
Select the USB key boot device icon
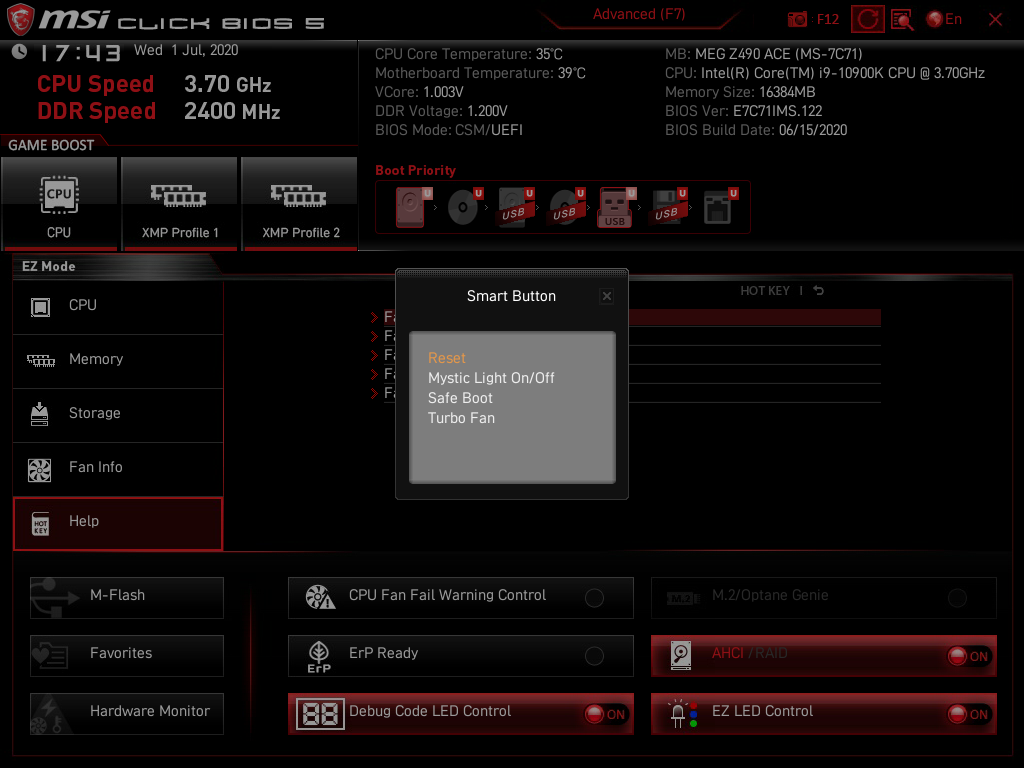point(616,208)
